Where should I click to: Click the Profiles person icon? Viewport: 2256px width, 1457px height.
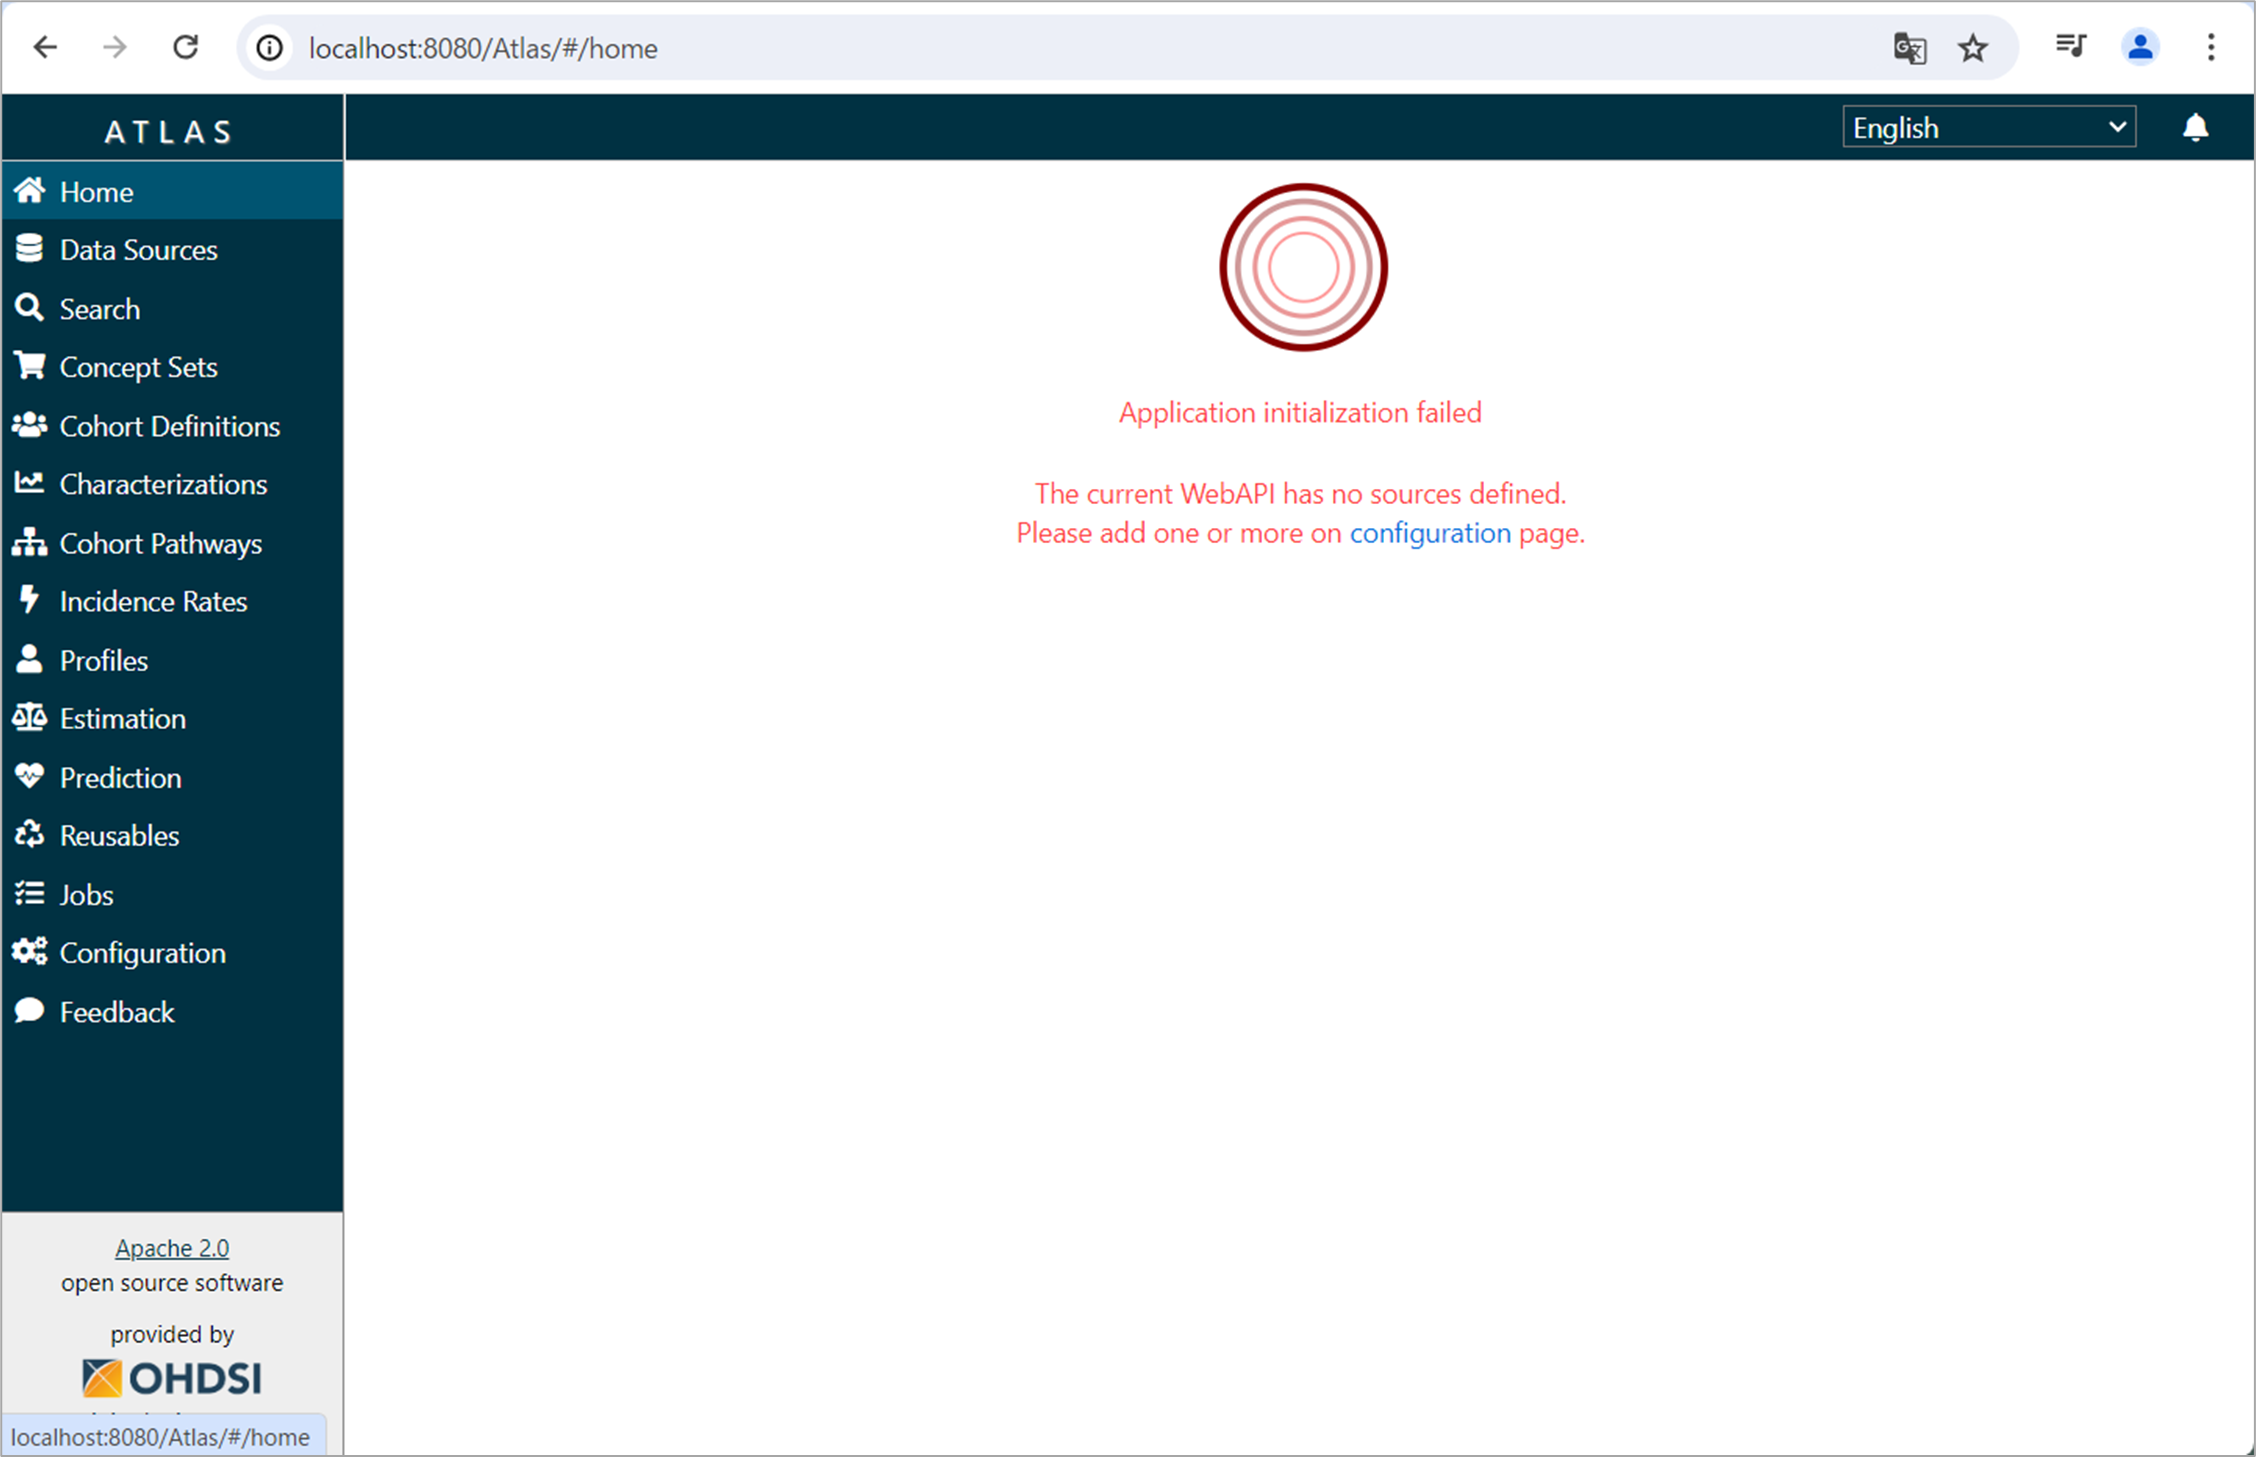tap(30, 659)
